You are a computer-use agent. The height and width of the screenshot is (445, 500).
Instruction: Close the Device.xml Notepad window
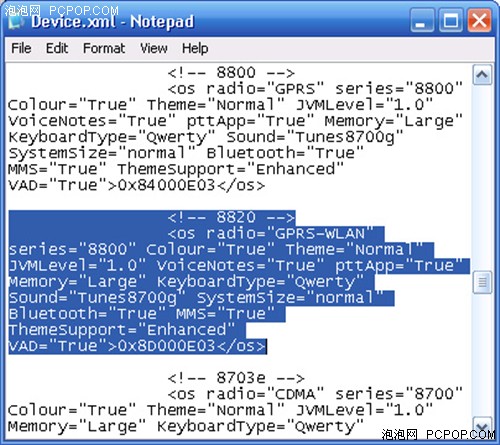[479, 20]
